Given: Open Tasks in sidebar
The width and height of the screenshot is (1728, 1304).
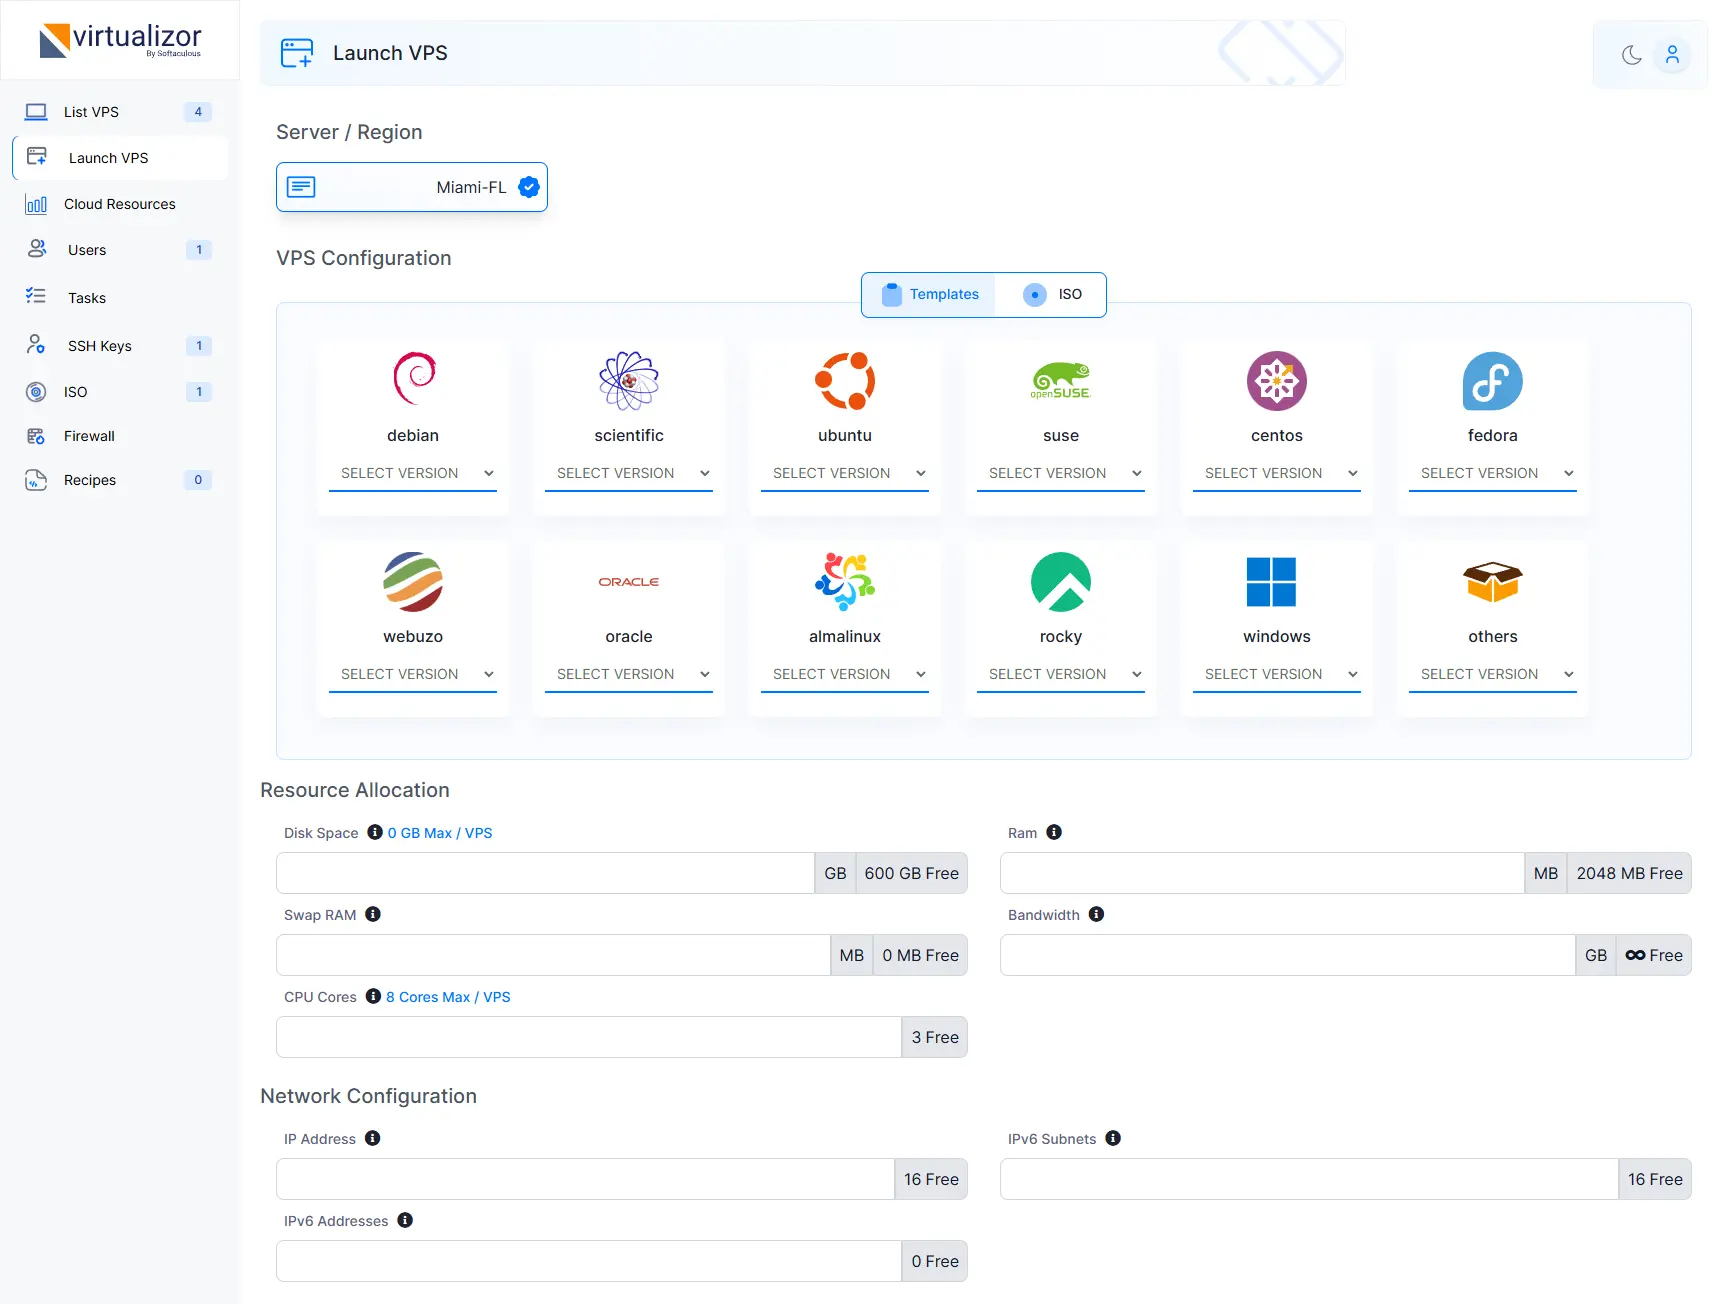Looking at the screenshot, I should tap(120, 298).
